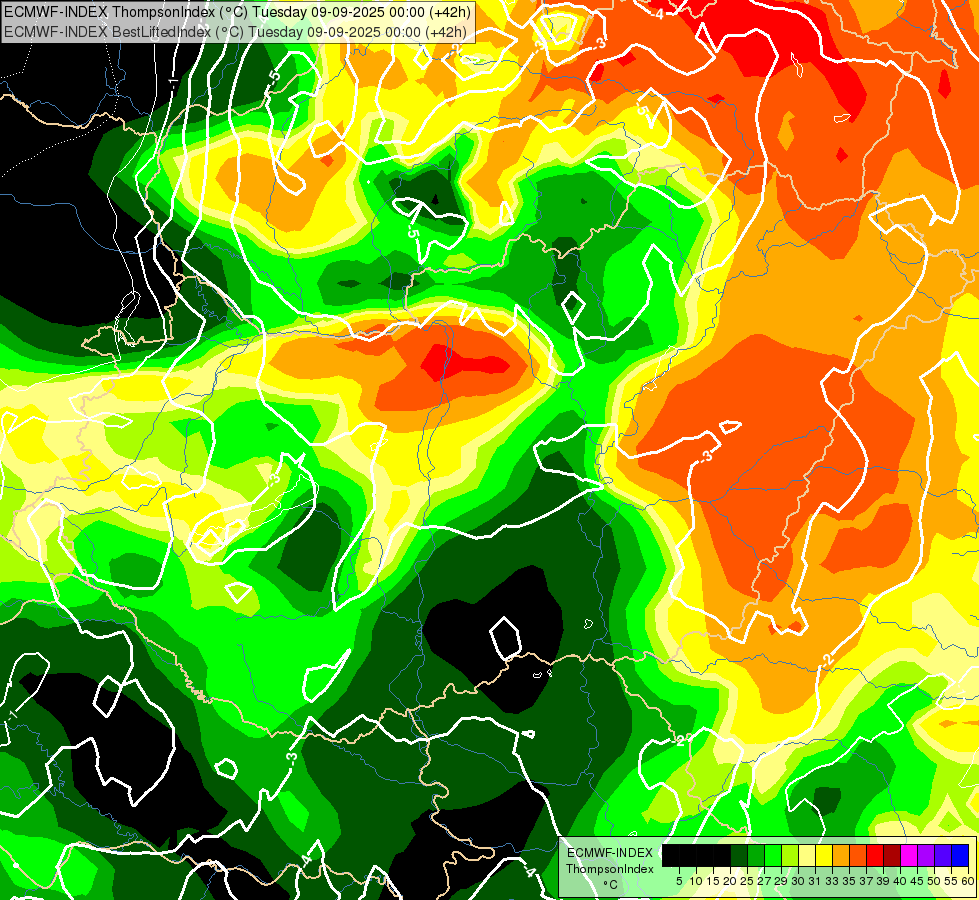Pick the medium green legend swatch (25–27)

coord(756,855)
